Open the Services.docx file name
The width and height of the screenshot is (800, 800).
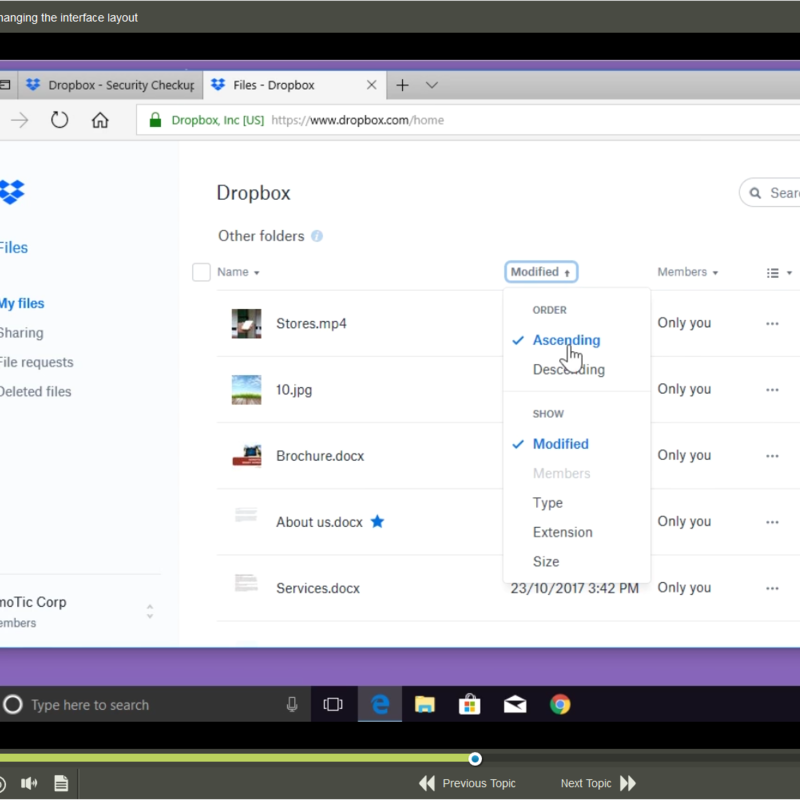(x=318, y=588)
